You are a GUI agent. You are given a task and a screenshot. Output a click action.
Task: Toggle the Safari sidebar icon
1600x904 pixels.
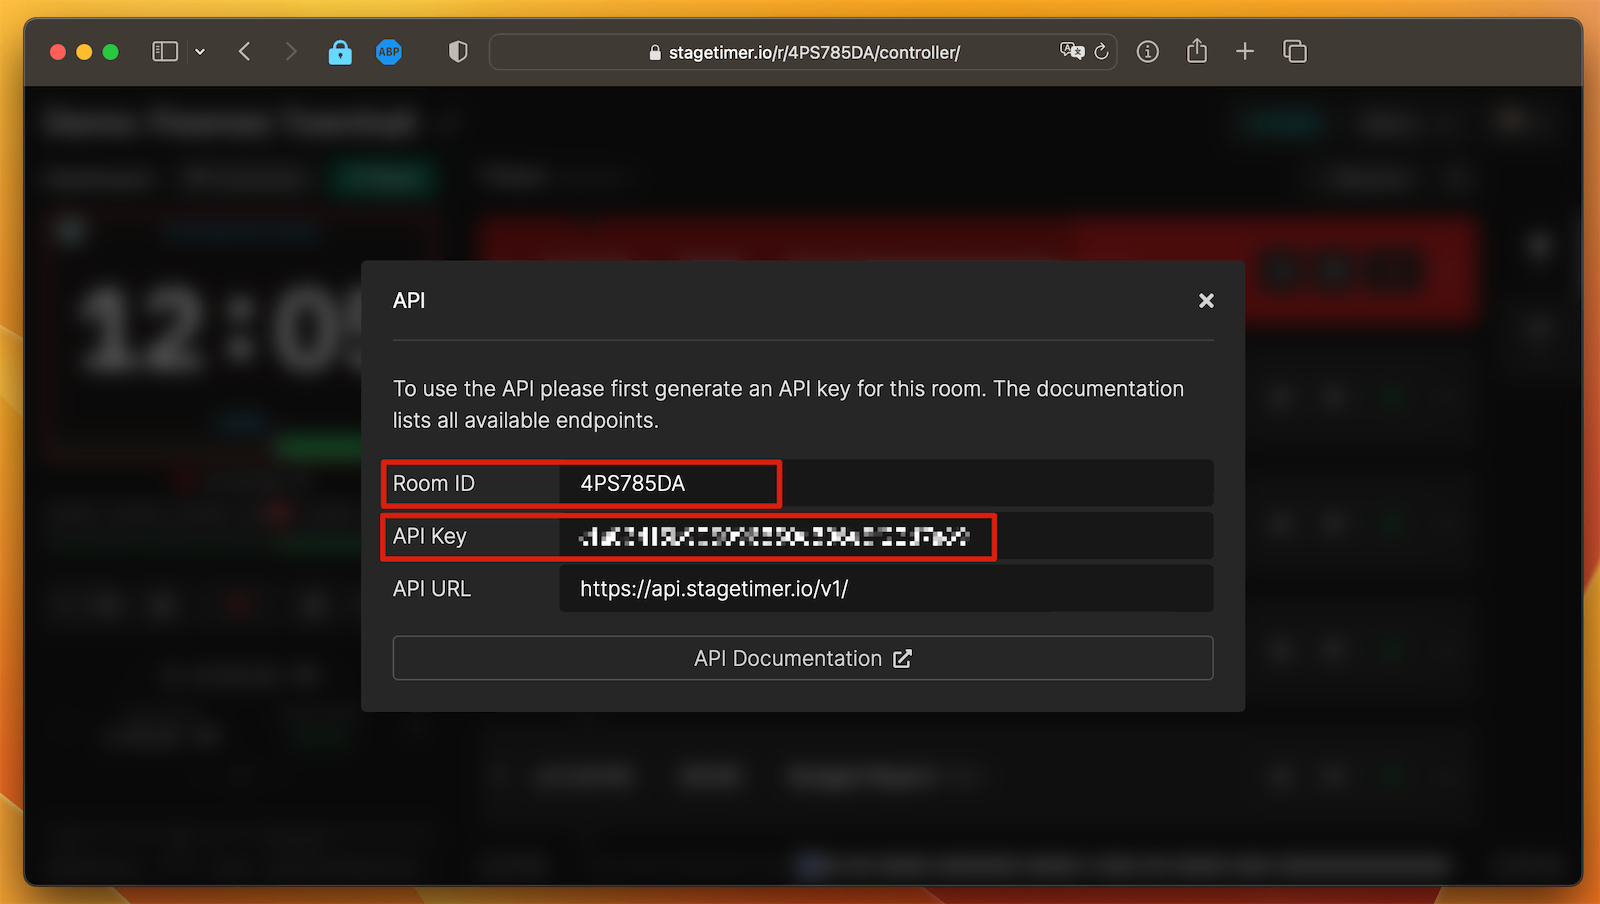click(165, 51)
